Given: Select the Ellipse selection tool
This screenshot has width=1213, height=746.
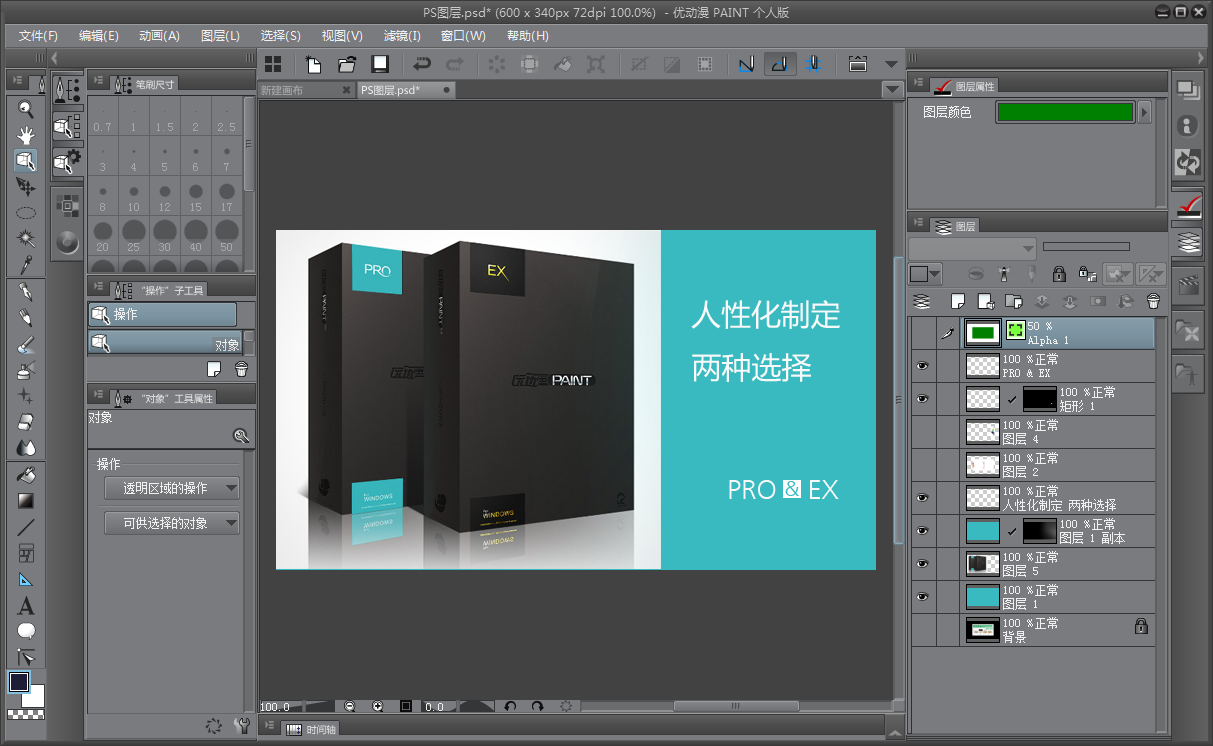Looking at the screenshot, I should [25, 212].
